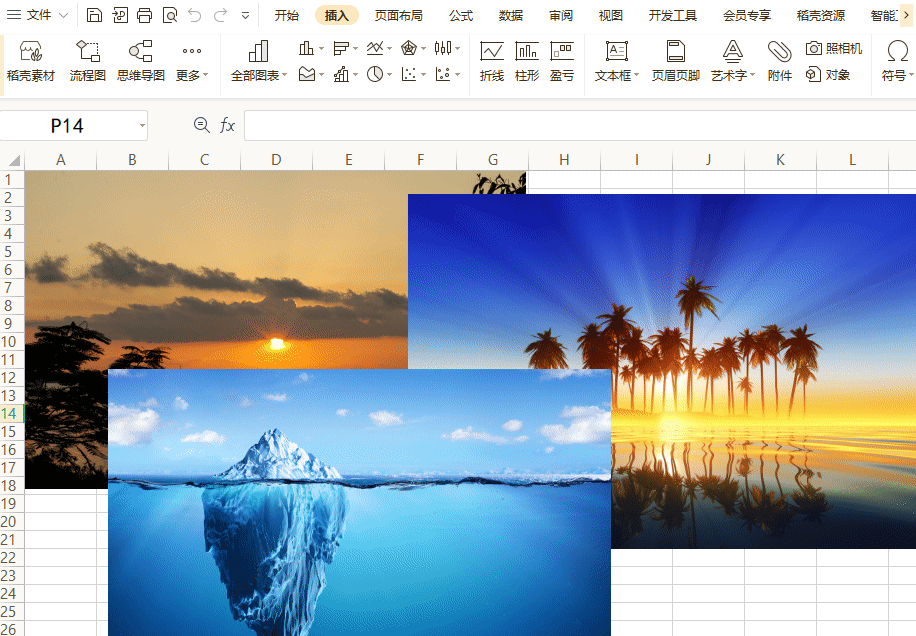Open the 符号 symbol dropdown
Screen dimensions: 916x636
coord(897,61)
